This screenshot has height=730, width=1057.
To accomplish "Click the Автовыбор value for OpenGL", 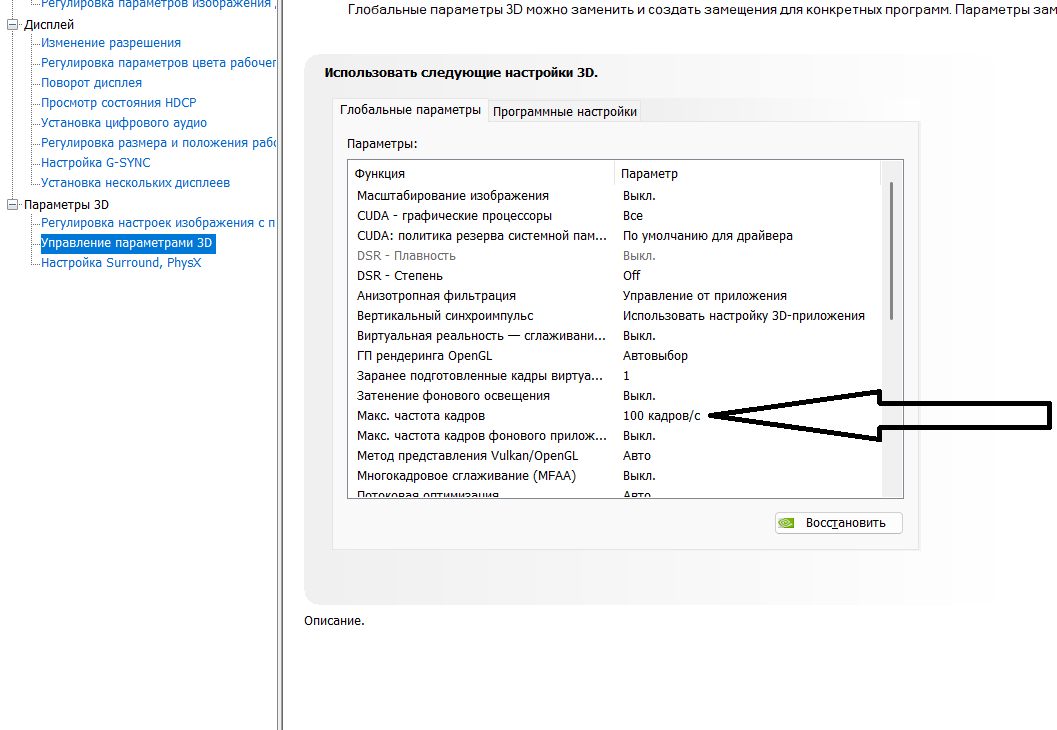I will [x=655, y=356].
